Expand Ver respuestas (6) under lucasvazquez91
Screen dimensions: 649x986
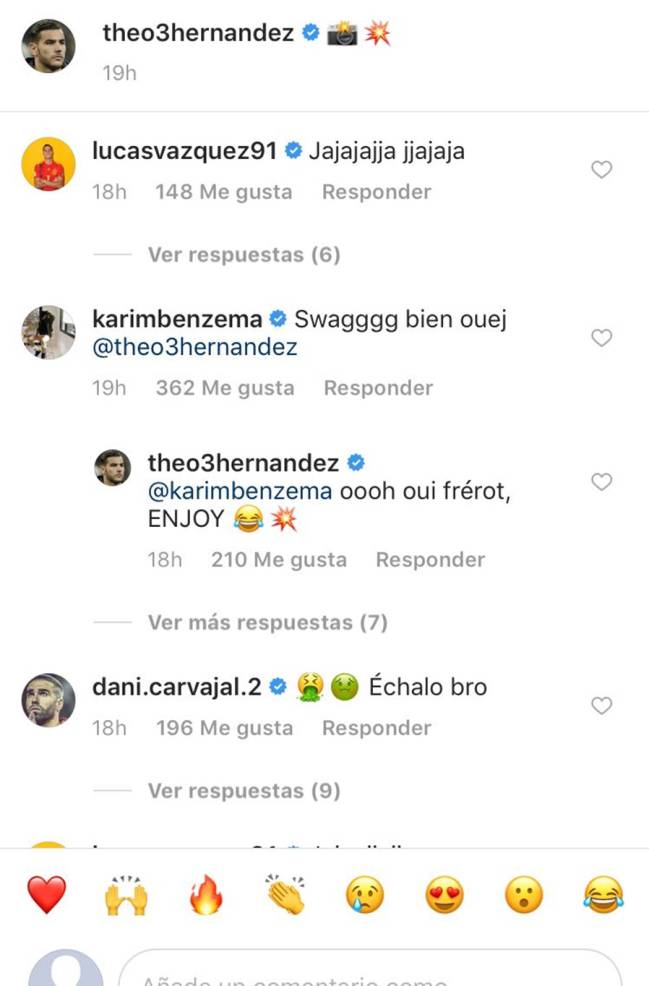tap(244, 255)
